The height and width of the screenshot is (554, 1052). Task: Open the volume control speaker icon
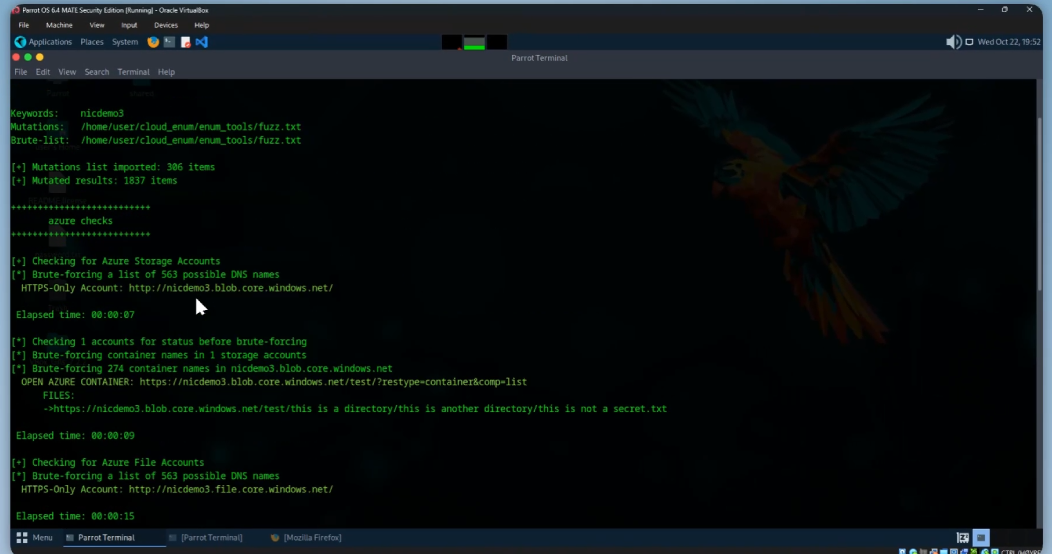click(953, 42)
